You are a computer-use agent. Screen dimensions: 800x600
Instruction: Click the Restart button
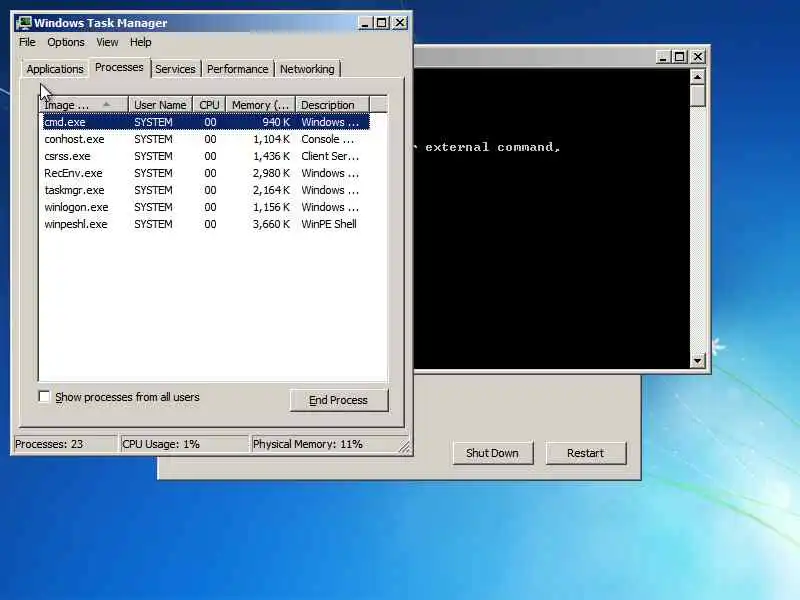(x=585, y=453)
